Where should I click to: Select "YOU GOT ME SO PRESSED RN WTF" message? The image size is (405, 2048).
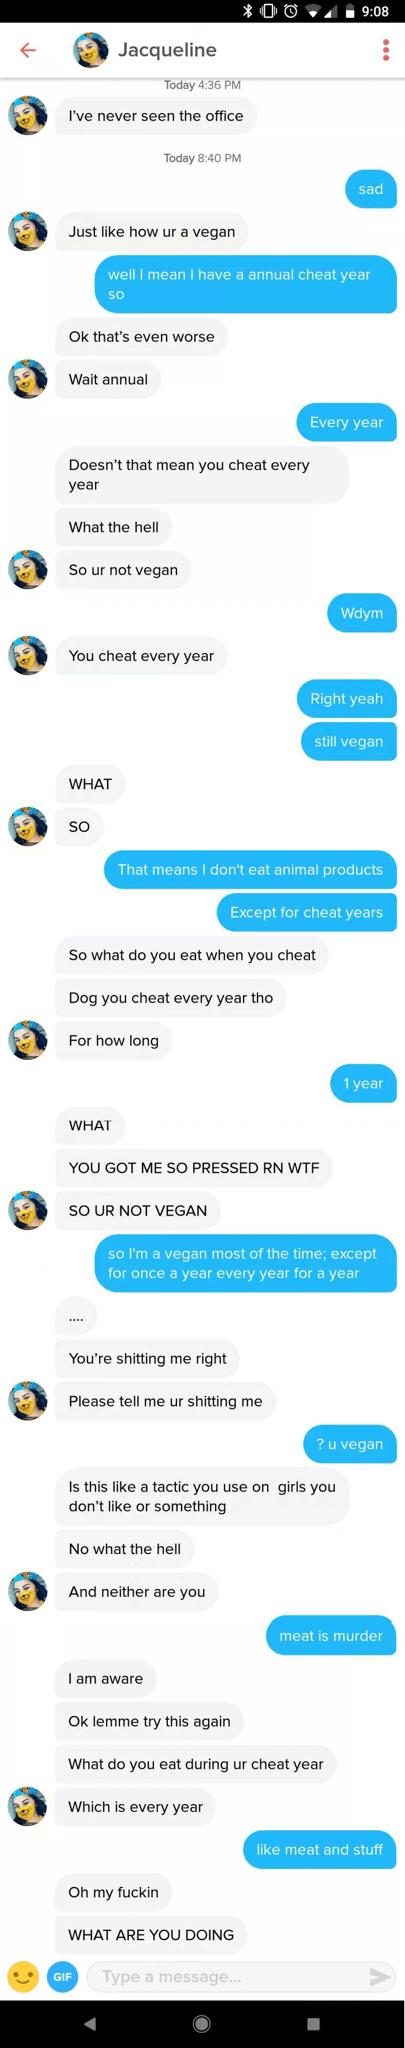pos(194,1168)
